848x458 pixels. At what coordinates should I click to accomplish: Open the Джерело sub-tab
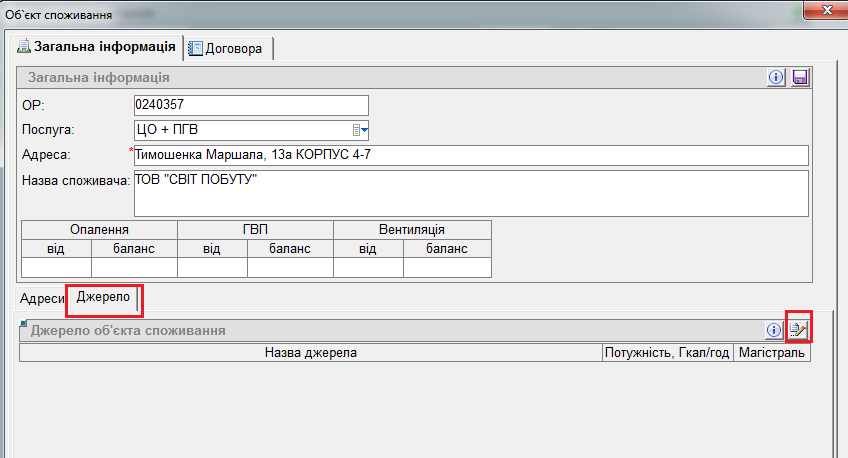pyautogui.click(x=103, y=298)
